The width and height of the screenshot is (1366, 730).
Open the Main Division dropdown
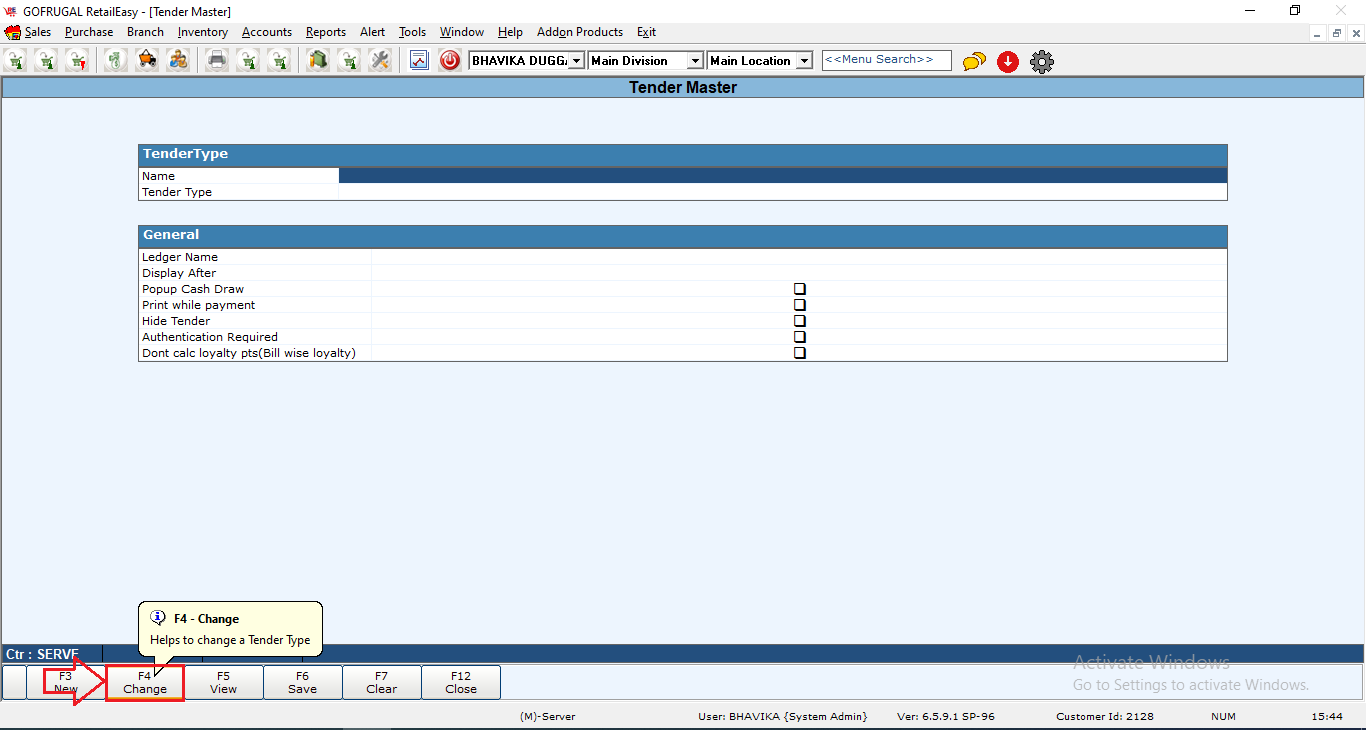(x=695, y=61)
